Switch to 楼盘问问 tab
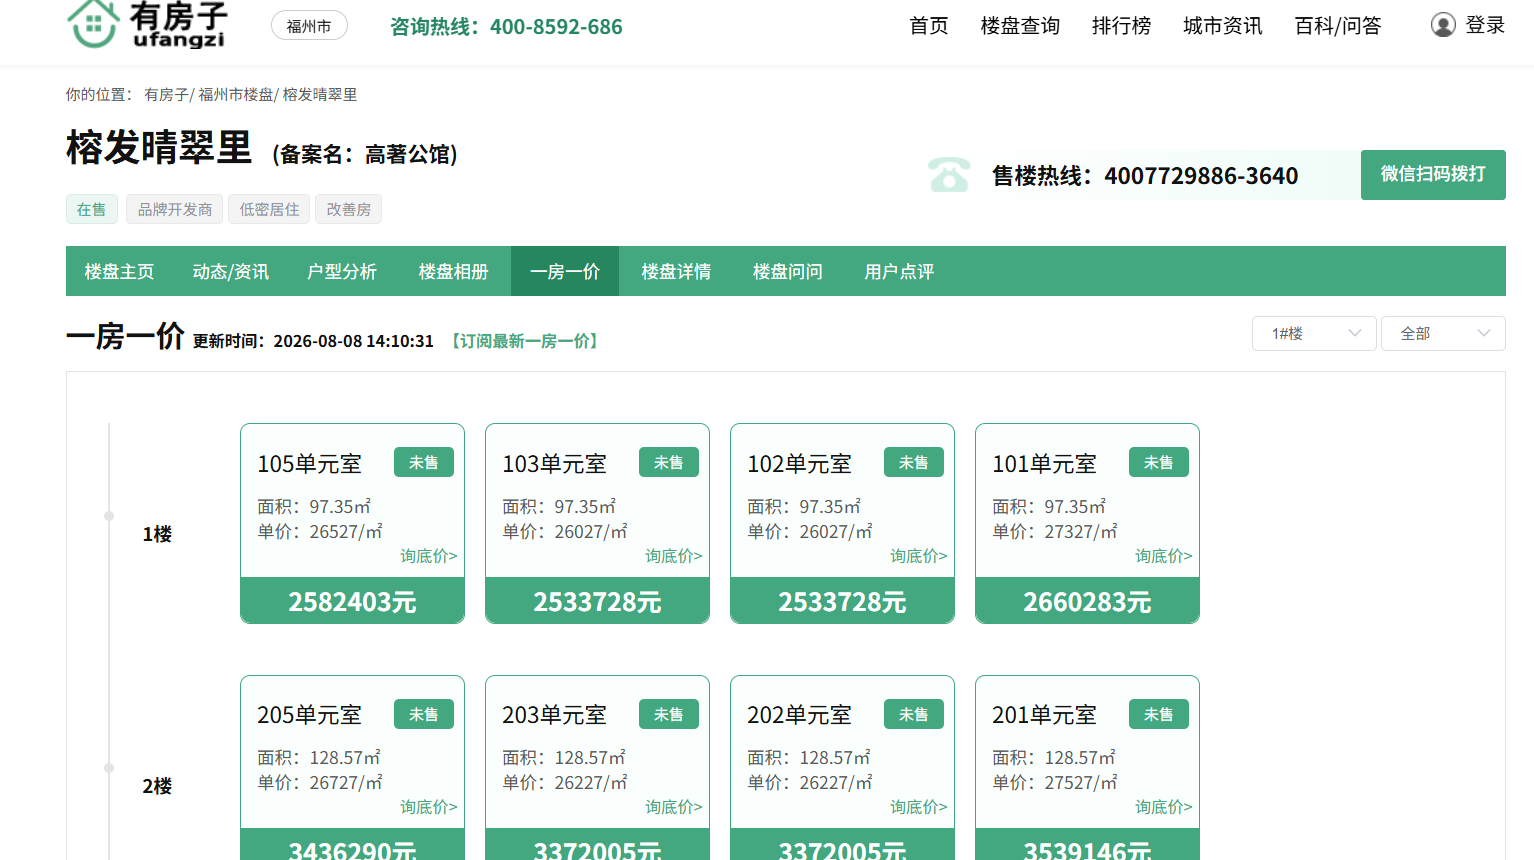Screen dimensions: 1534x860 tap(788, 271)
